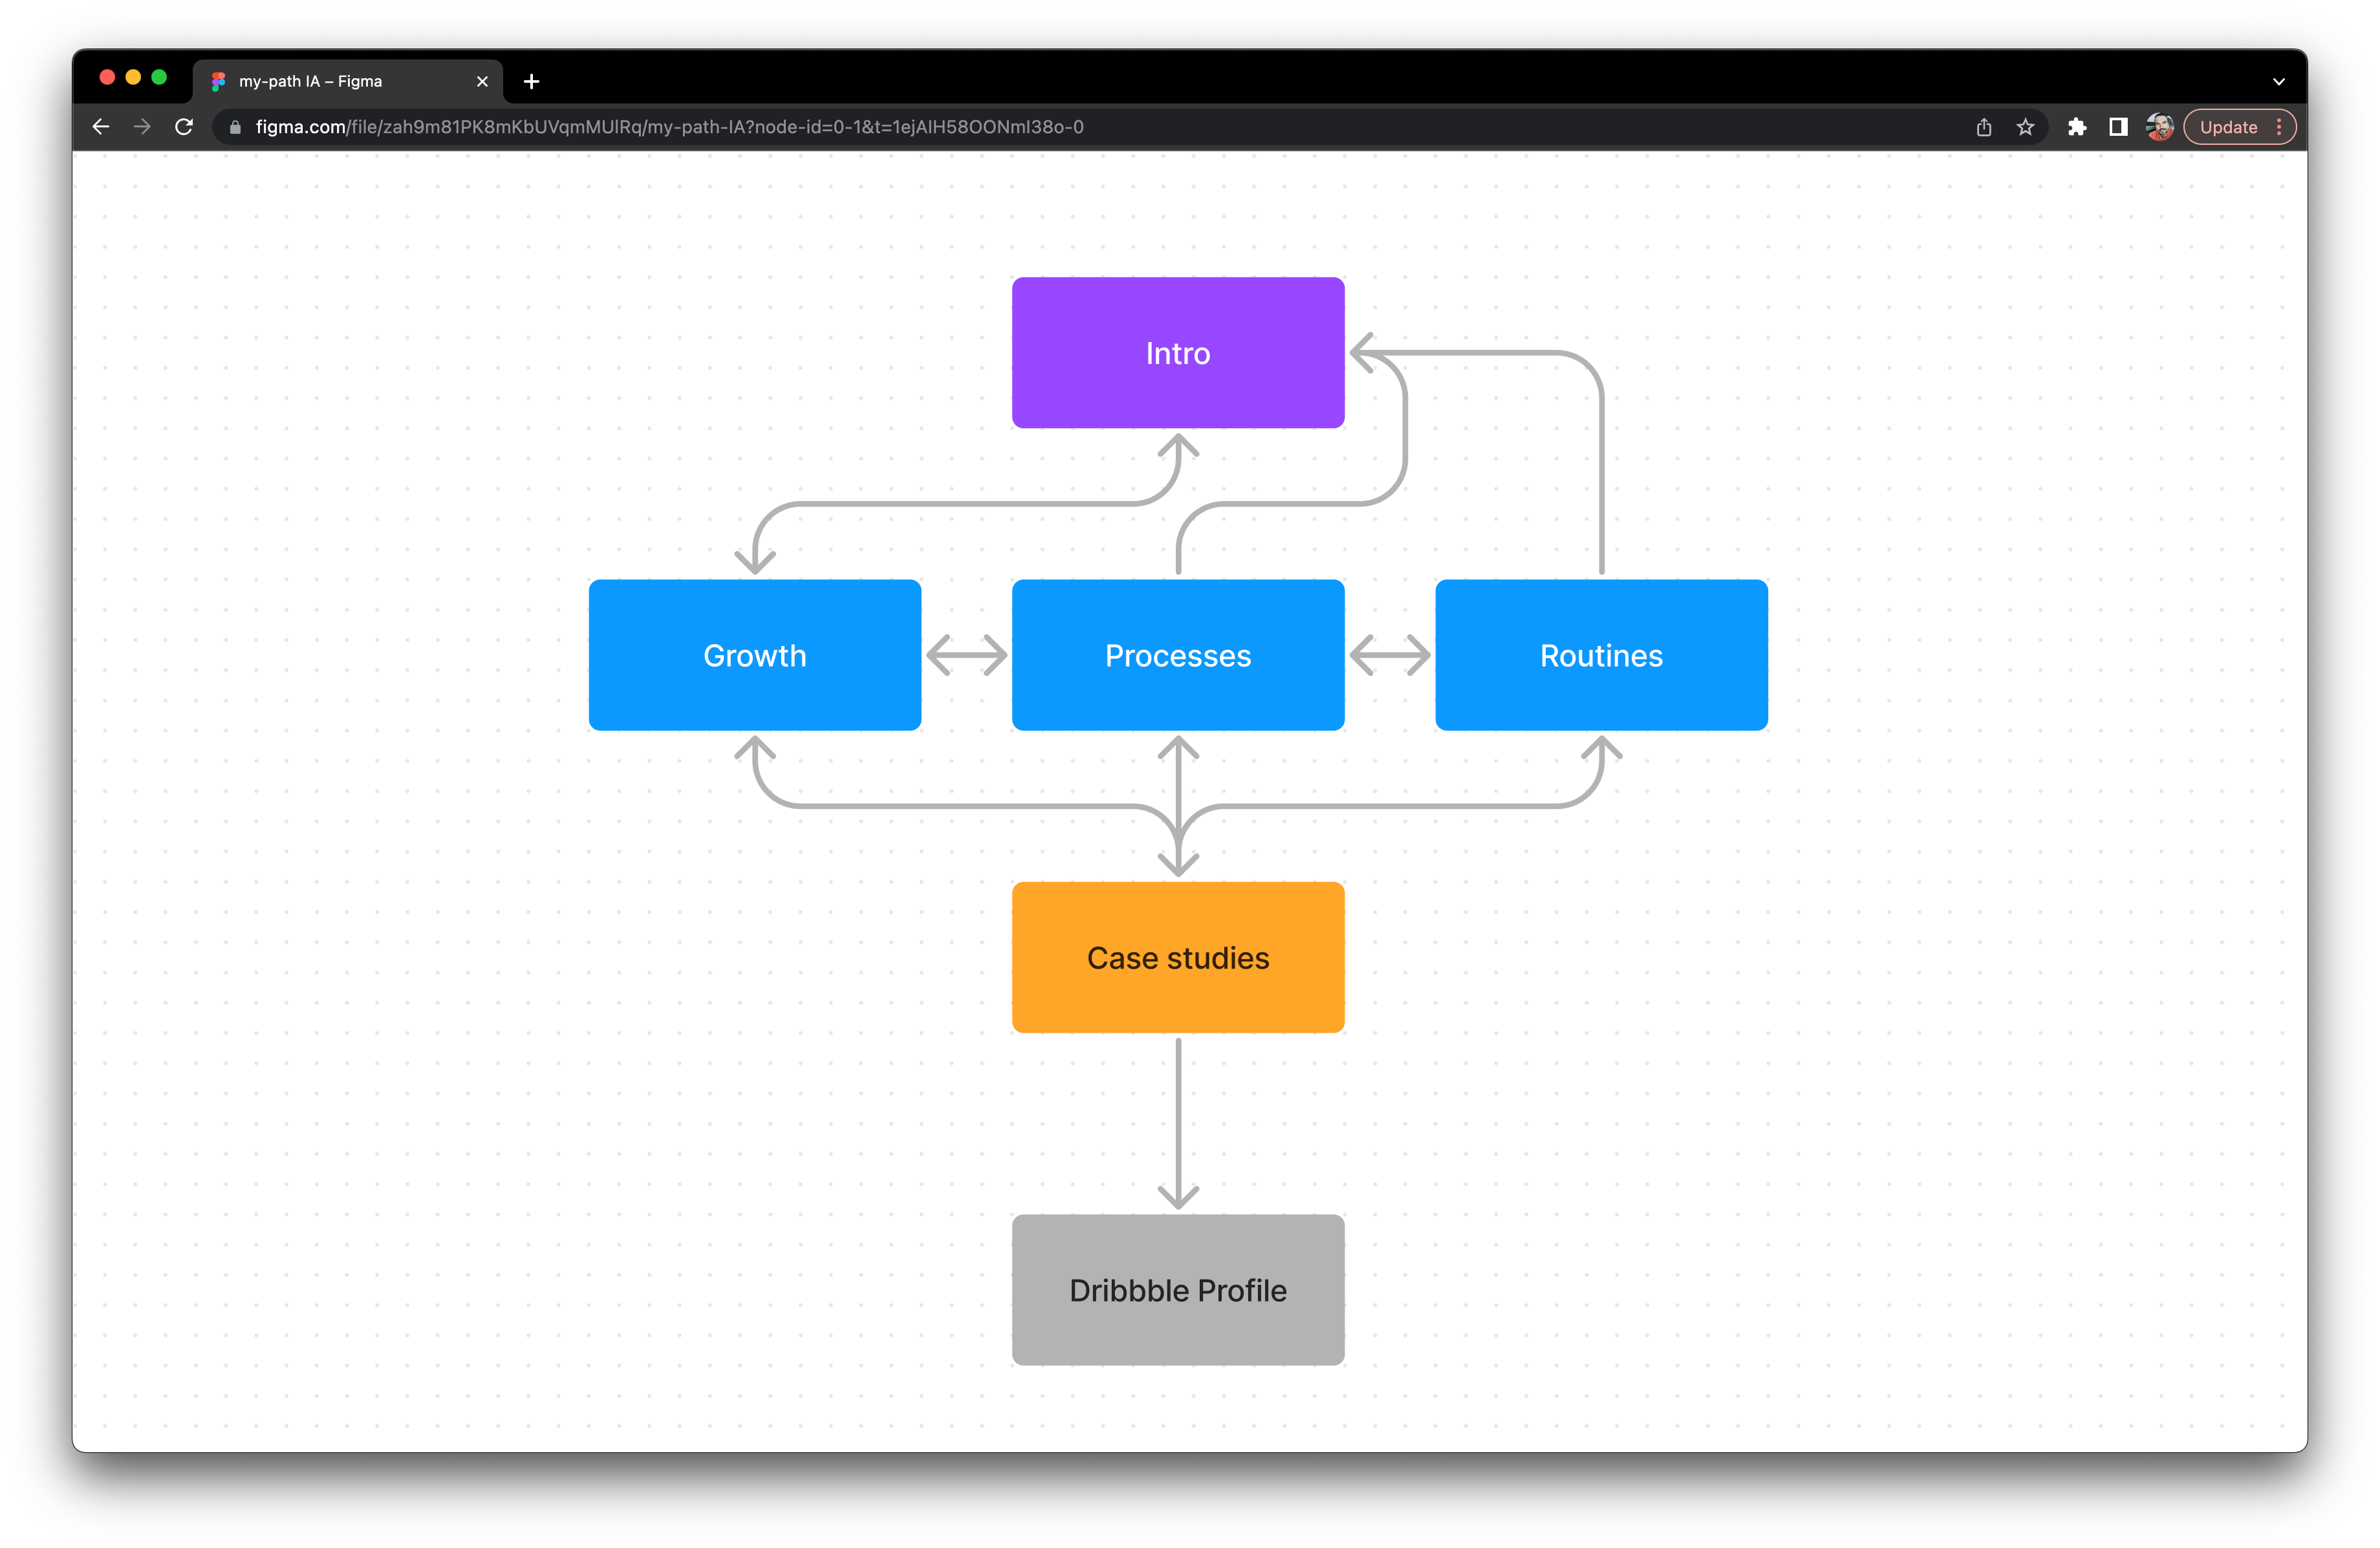Open the three-dot menu beside Update
2380x1548 pixels.
click(x=2279, y=127)
